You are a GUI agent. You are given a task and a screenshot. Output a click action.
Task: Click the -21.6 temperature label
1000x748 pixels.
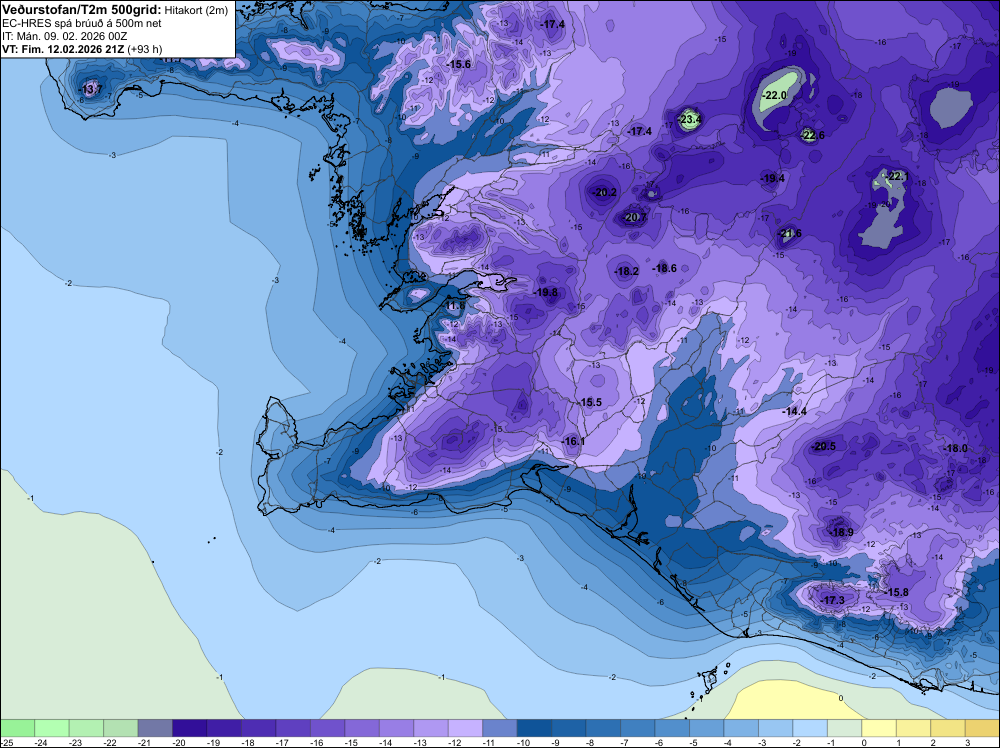[x=790, y=233]
